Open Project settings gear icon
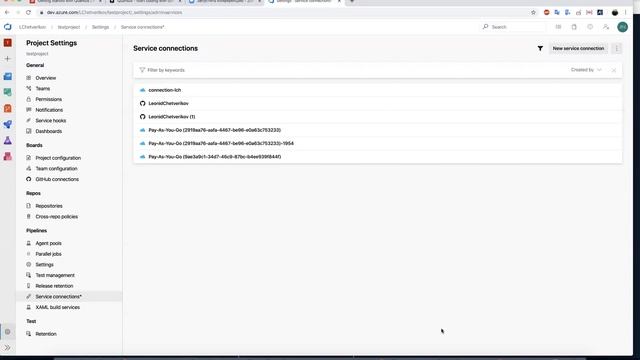This screenshot has height=360, width=640. tap(8, 332)
